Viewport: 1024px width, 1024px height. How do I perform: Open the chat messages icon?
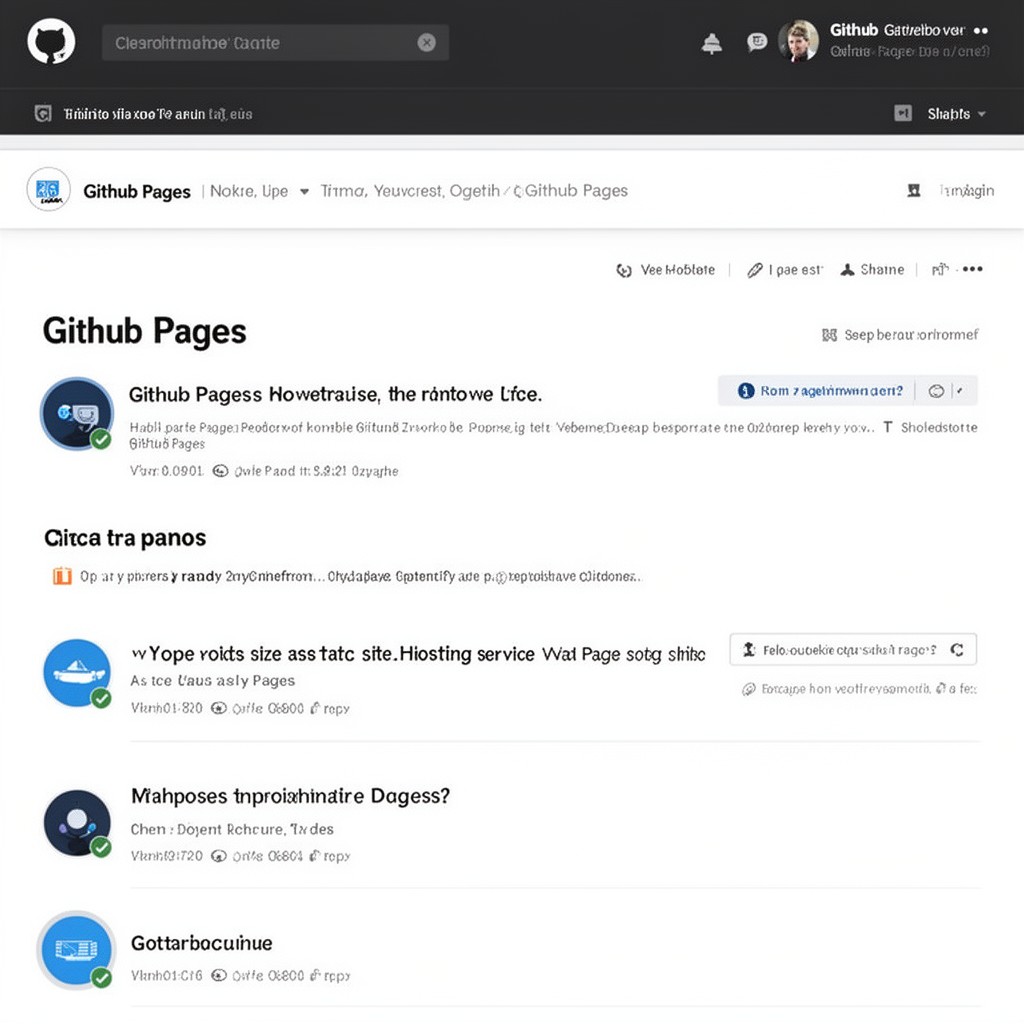(x=756, y=42)
